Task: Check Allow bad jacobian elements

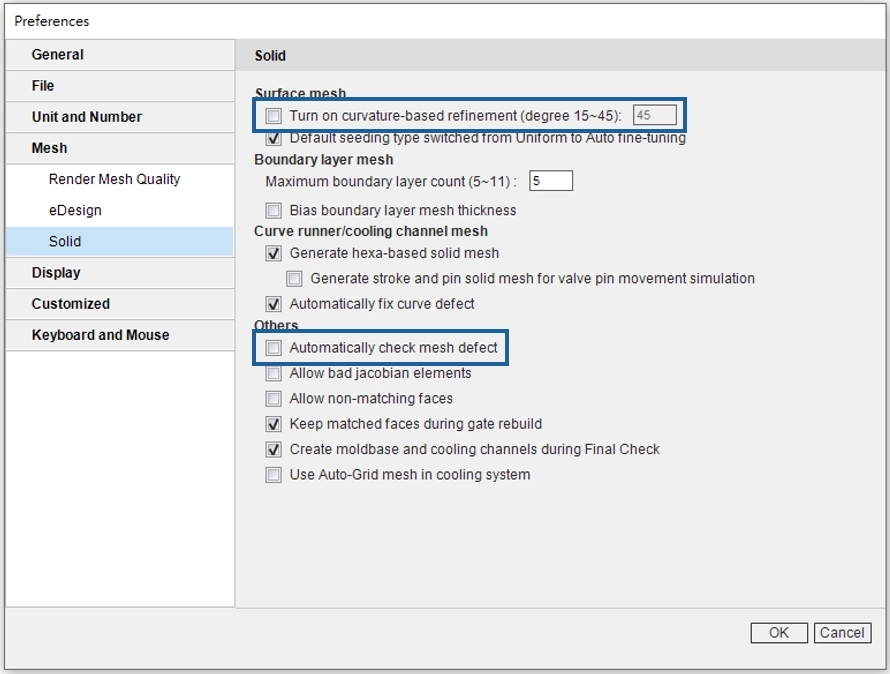Action: coord(274,373)
